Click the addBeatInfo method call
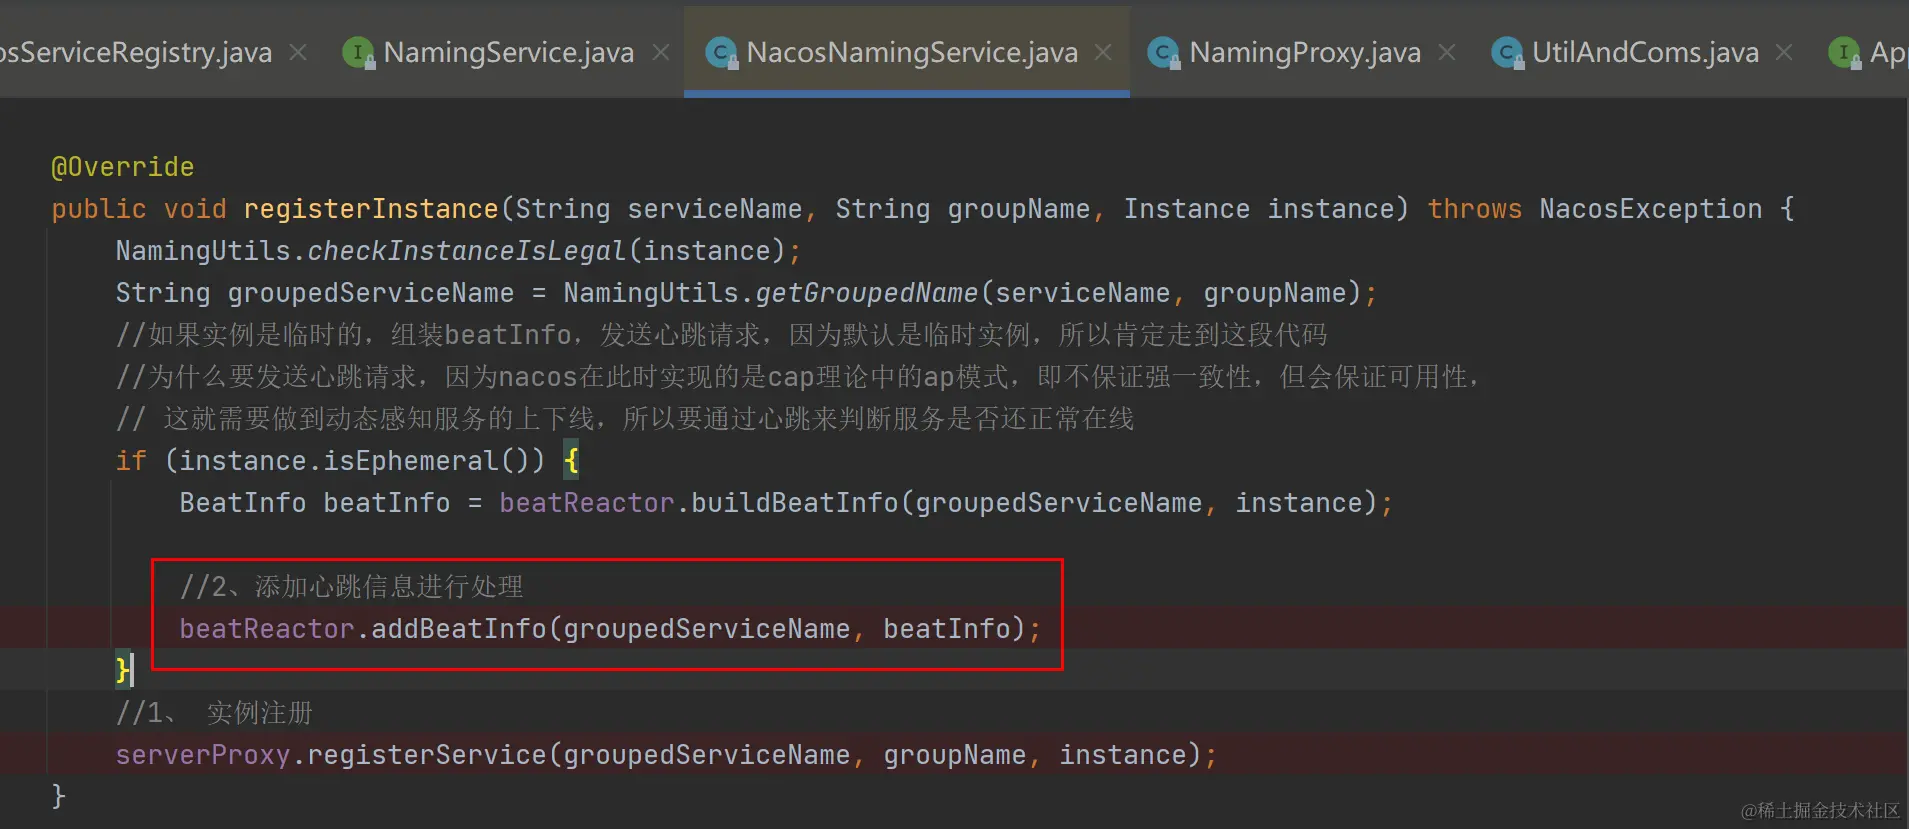 coord(459,629)
